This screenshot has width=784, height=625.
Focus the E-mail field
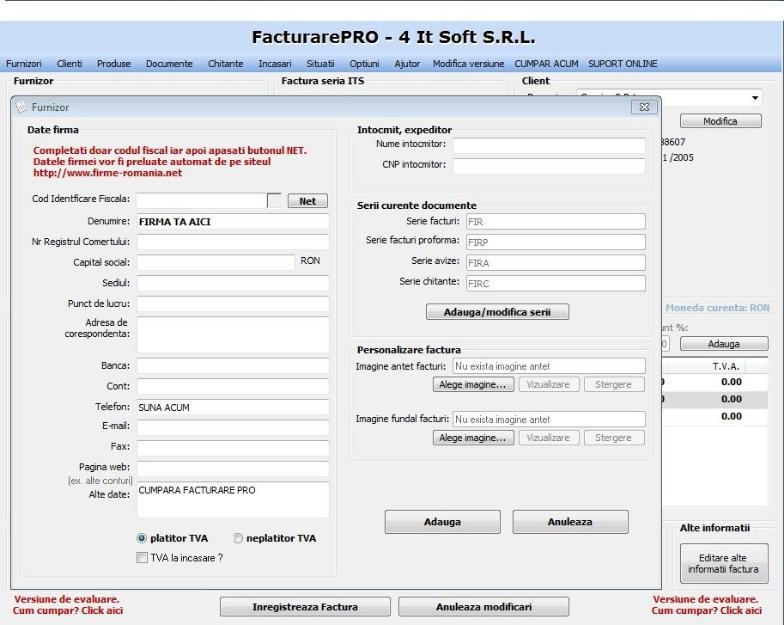coord(232,428)
